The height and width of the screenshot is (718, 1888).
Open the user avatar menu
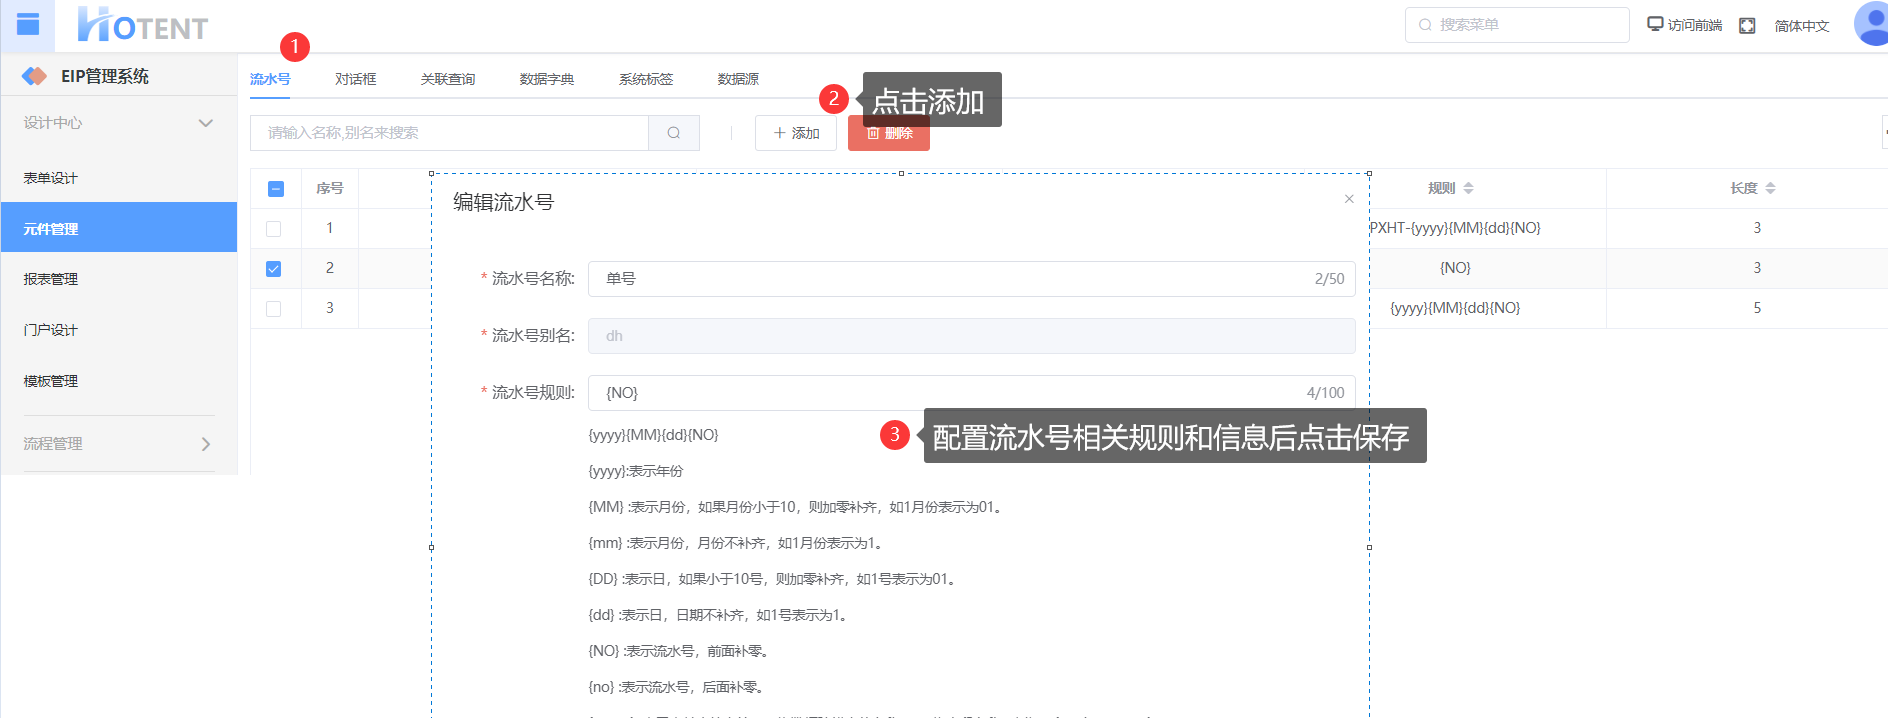point(1870,24)
